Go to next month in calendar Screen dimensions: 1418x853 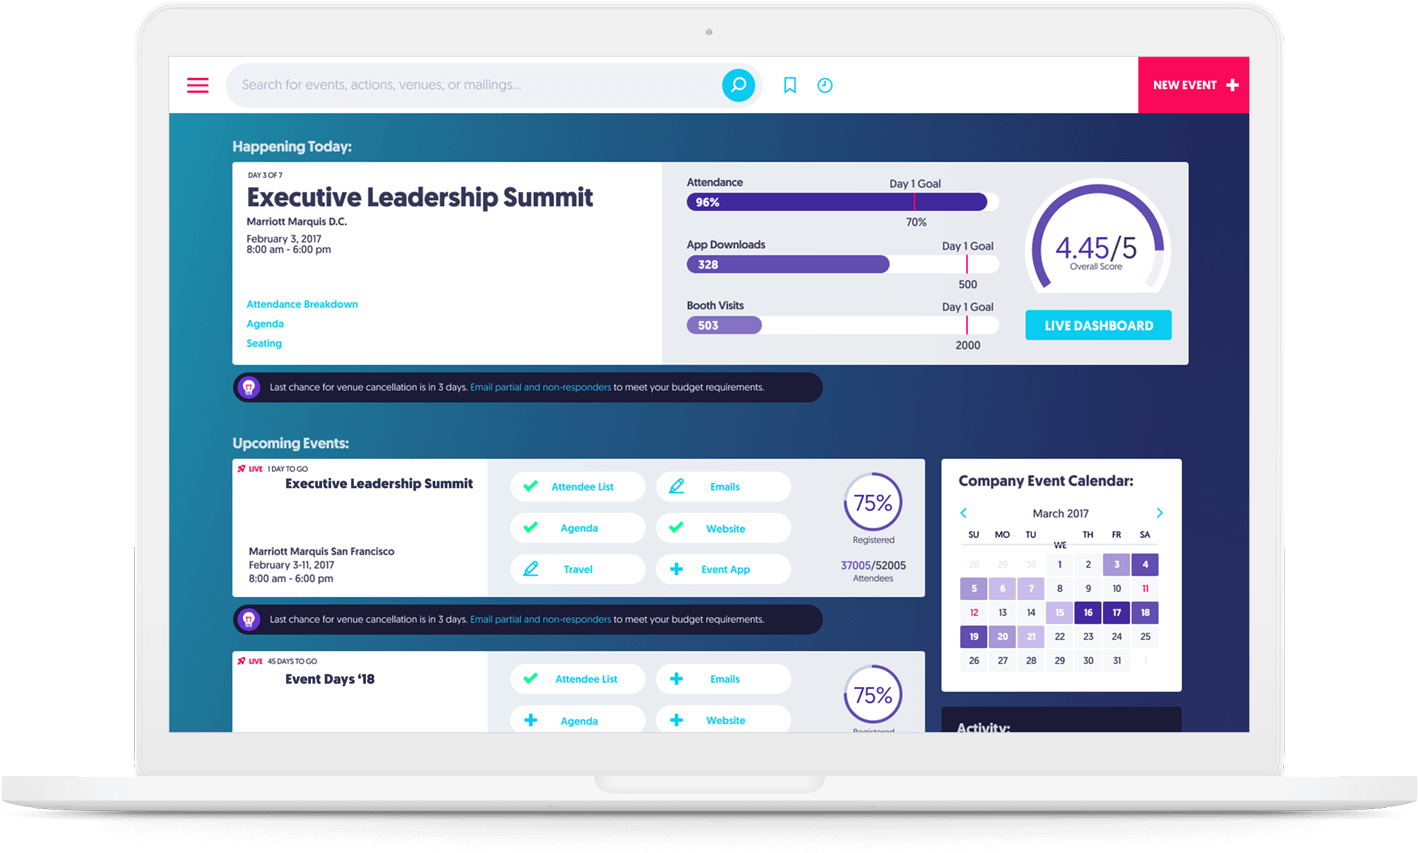[1160, 513]
